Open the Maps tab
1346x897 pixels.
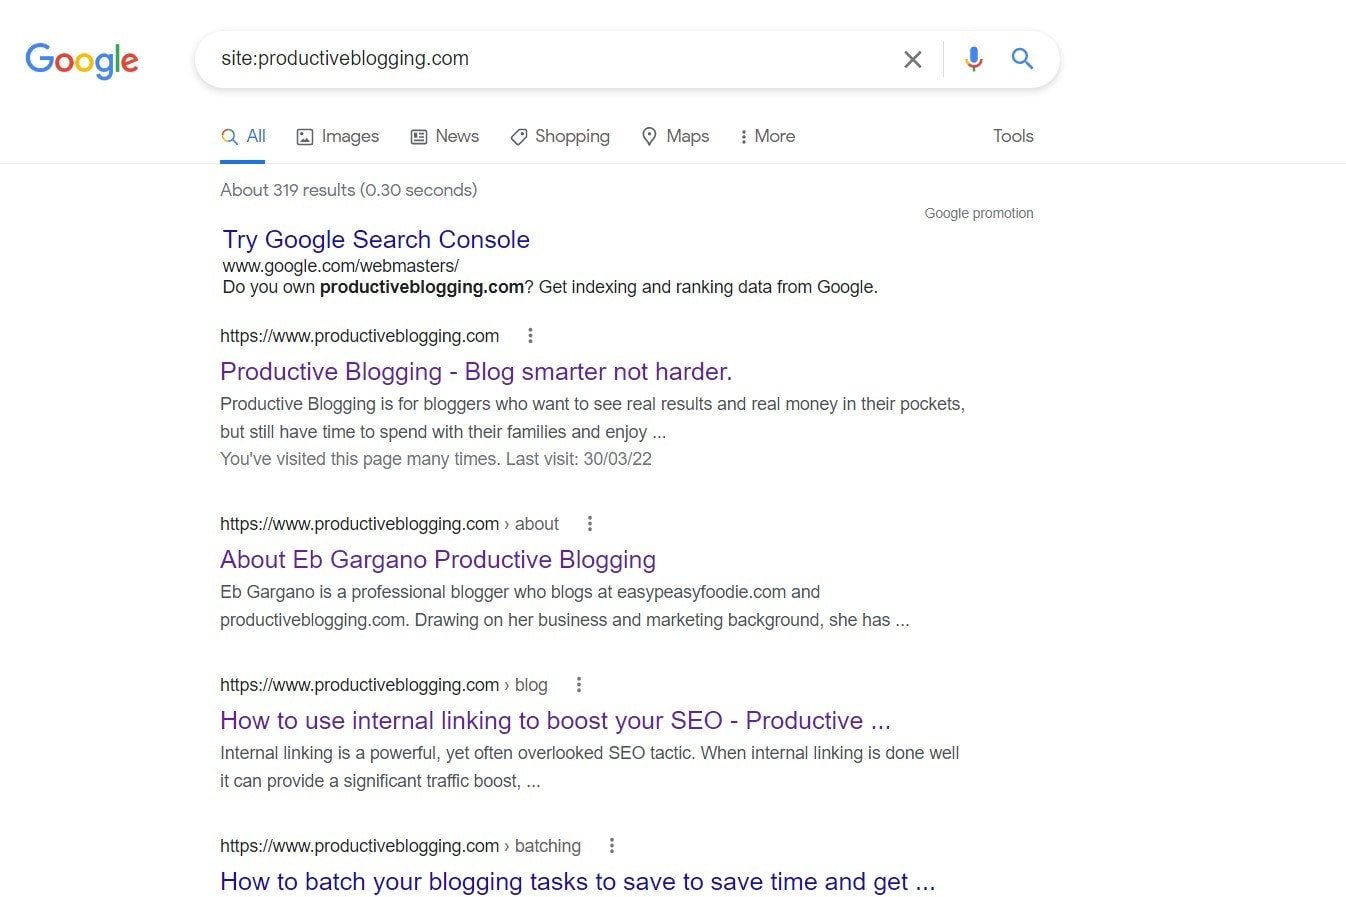[x=675, y=137]
